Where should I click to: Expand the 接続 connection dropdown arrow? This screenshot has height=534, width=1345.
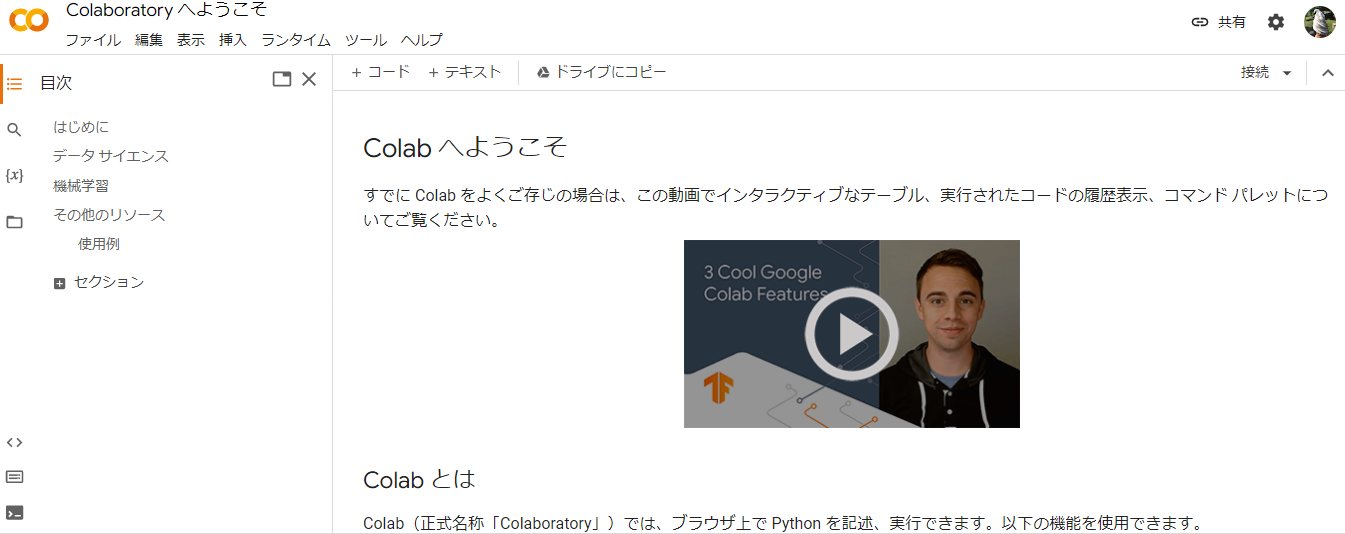point(1287,73)
